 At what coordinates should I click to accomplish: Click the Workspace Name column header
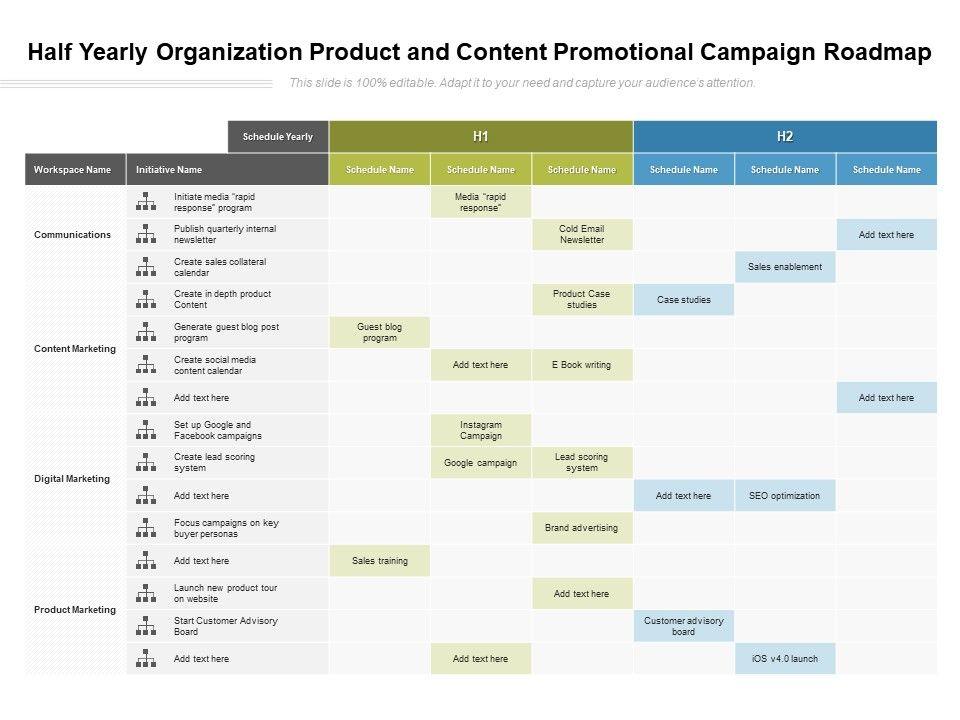pos(73,170)
